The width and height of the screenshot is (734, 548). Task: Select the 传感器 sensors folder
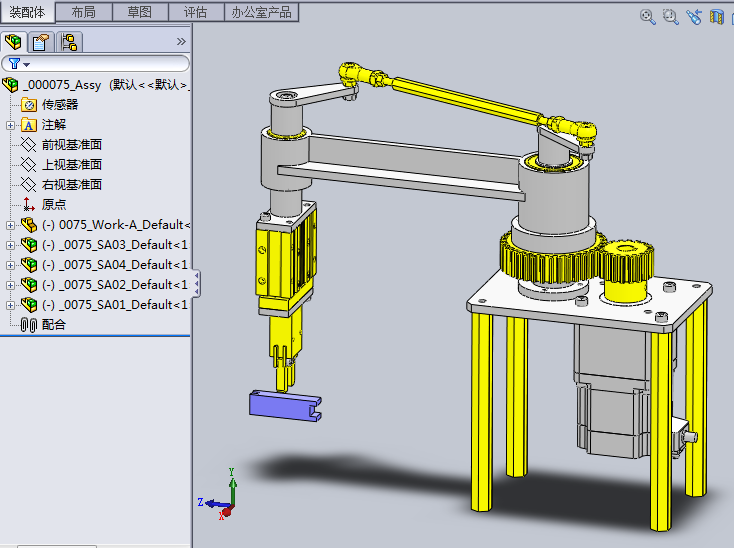coord(60,105)
